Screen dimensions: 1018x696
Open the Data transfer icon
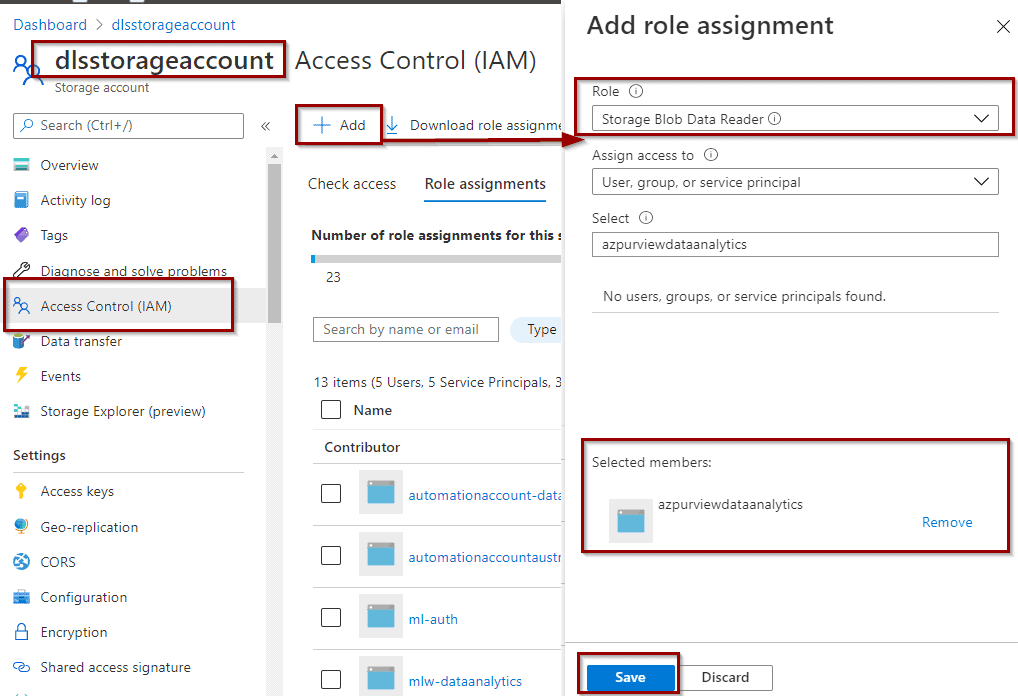[x=21, y=341]
